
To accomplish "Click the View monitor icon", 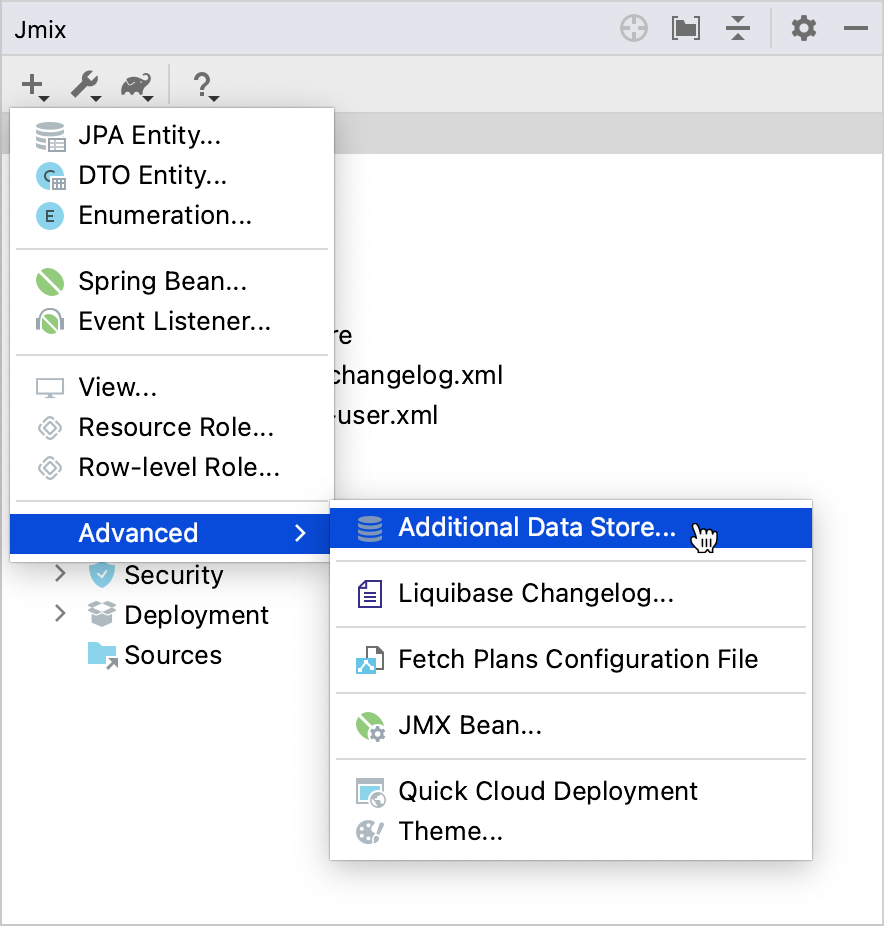I will point(50,388).
